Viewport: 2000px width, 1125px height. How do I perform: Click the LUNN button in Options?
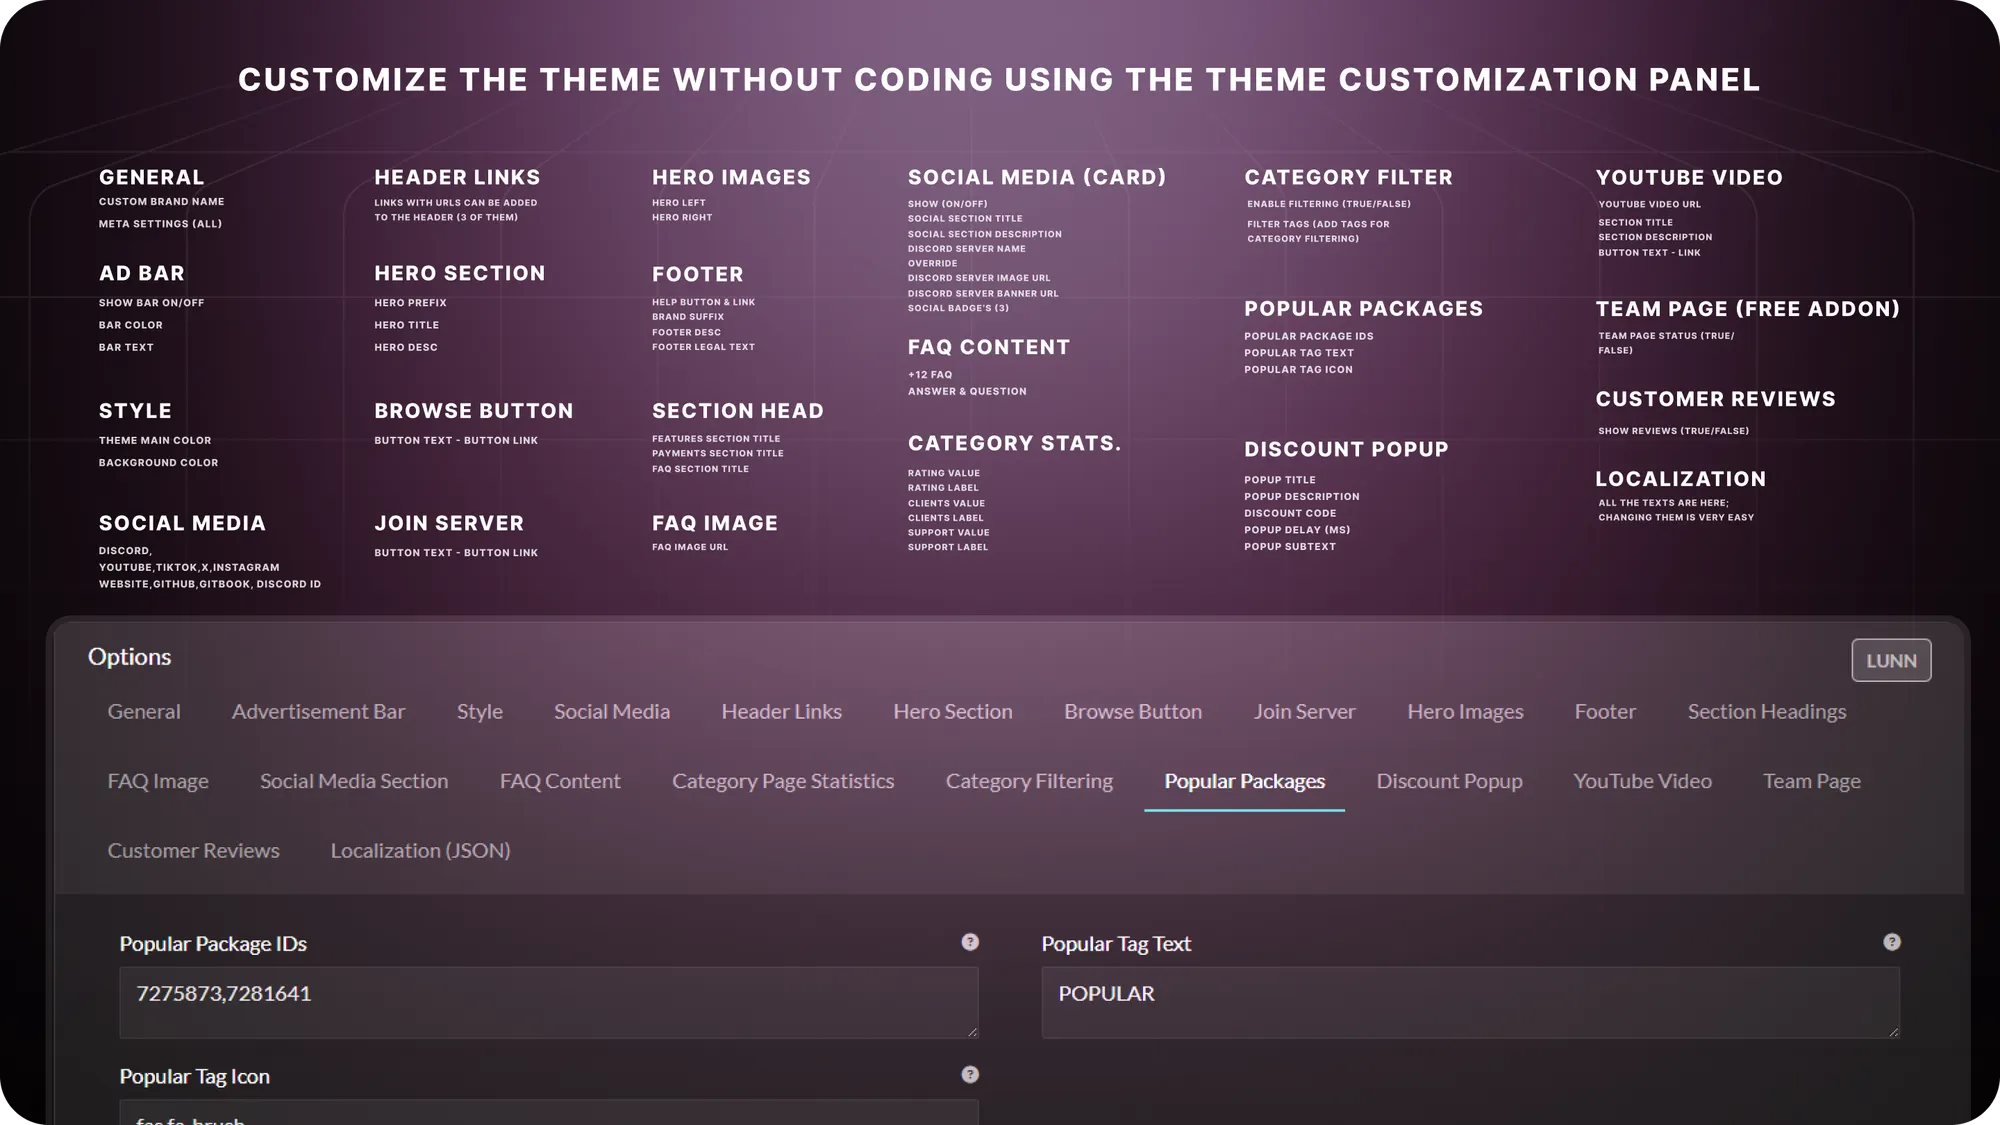tap(1891, 660)
